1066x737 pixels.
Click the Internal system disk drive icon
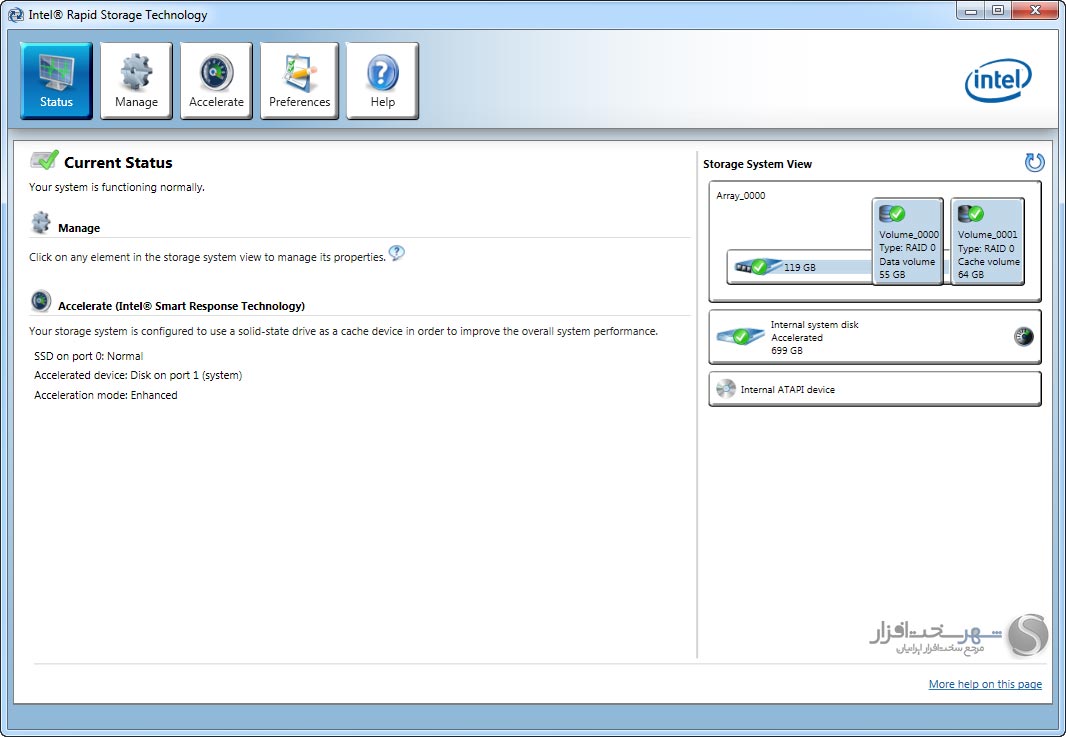[740, 337]
